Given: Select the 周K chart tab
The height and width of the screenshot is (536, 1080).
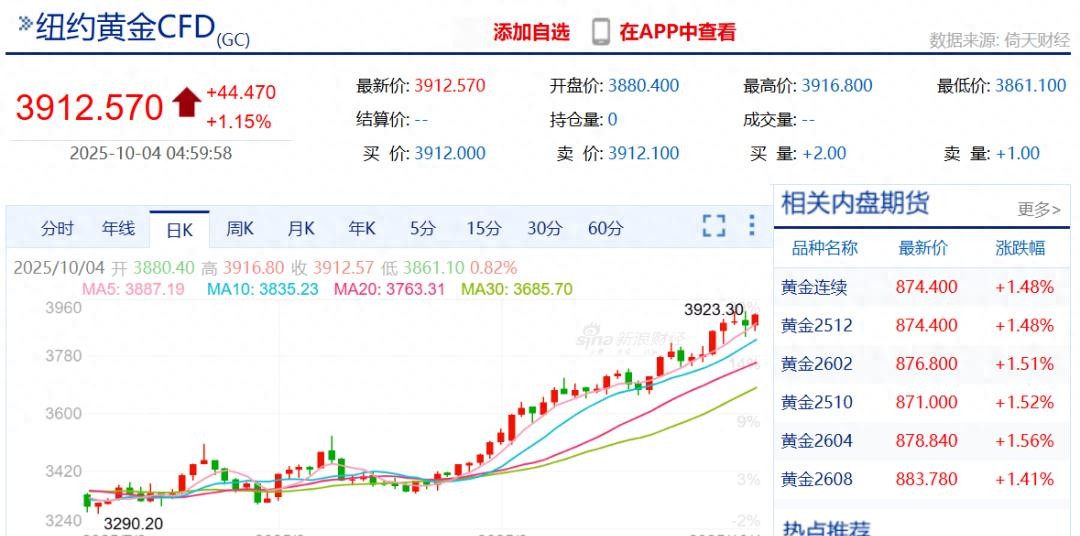Looking at the screenshot, I should (x=240, y=229).
